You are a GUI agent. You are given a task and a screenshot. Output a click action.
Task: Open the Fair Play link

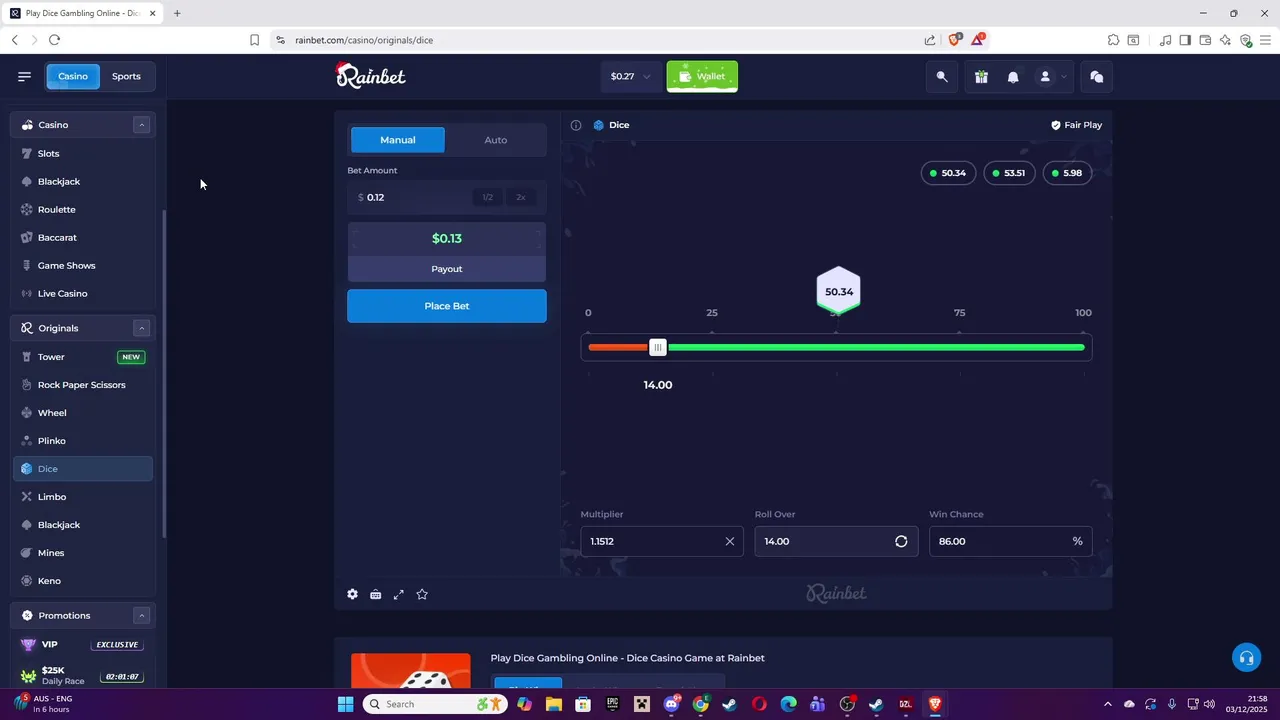click(x=1076, y=125)
